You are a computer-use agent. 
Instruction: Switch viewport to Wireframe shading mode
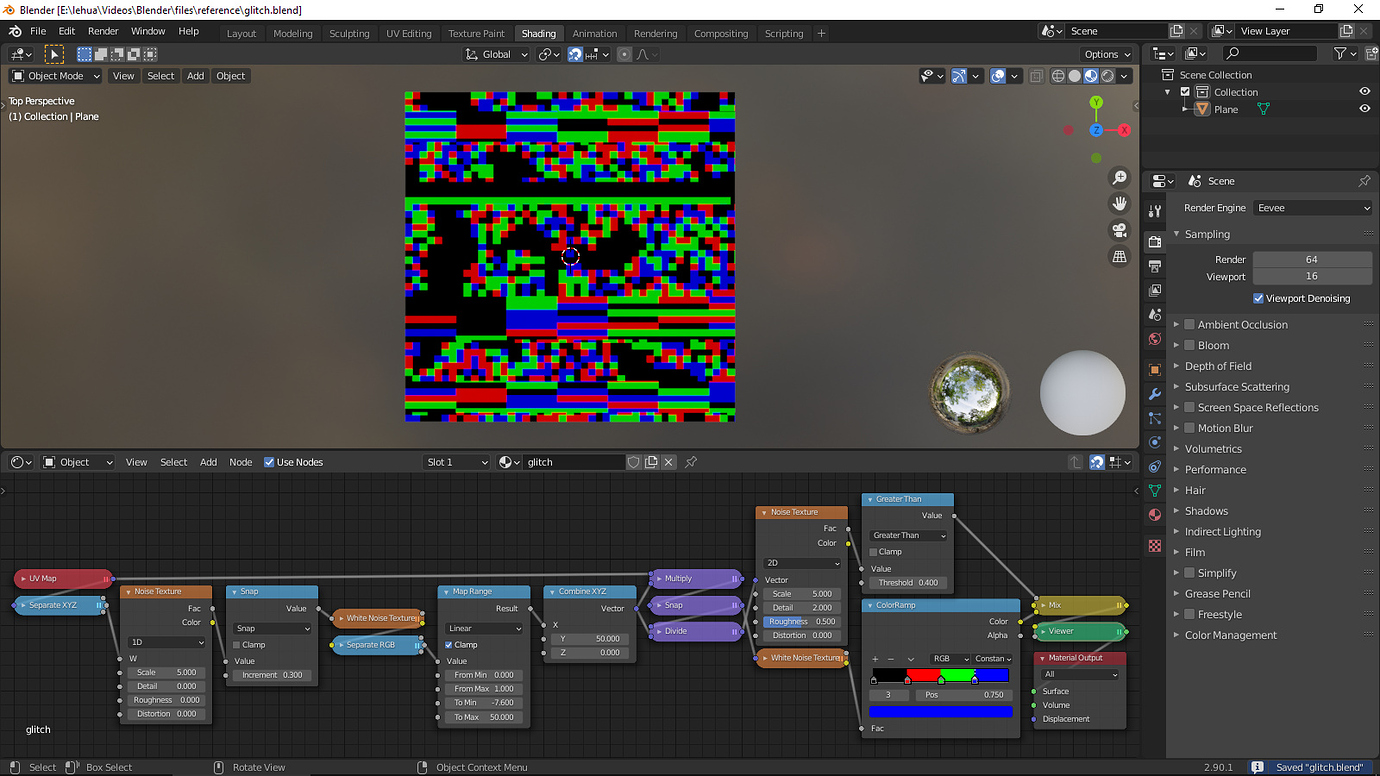pos(1059,76)
